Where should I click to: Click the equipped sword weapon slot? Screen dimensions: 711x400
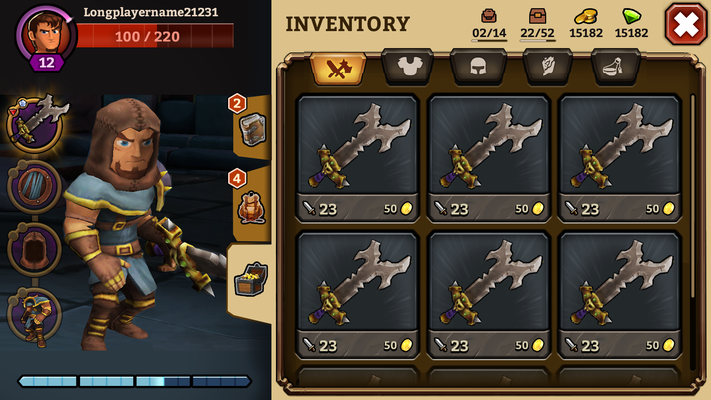[x=35, y=124]
